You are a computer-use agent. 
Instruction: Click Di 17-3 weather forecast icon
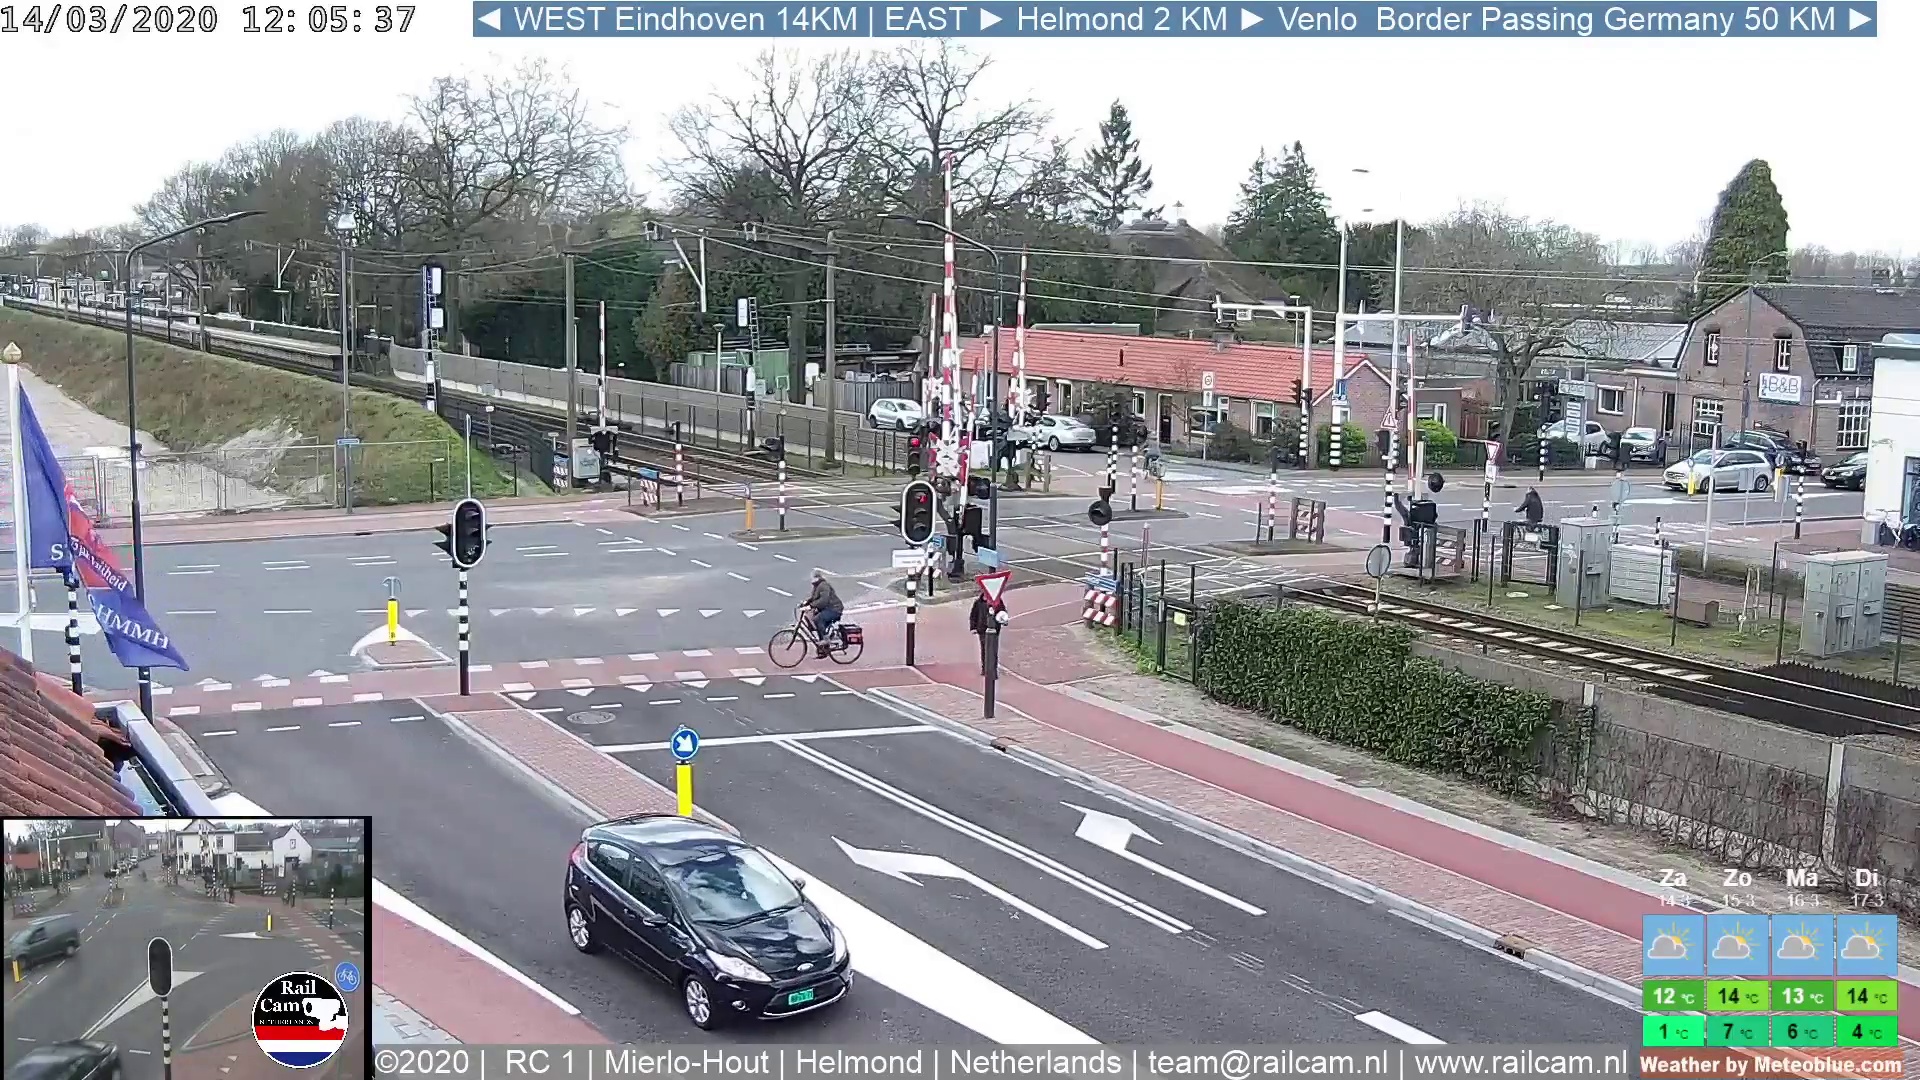(x=1865, y=945)
